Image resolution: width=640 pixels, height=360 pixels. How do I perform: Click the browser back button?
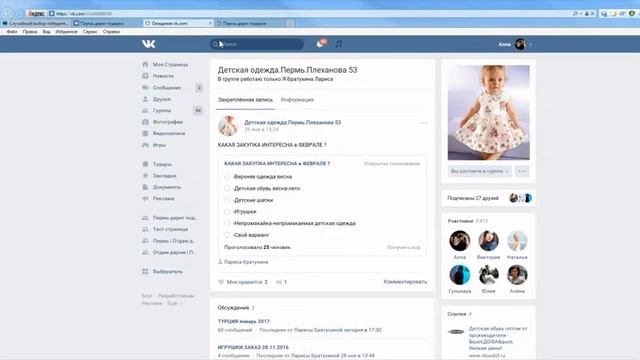7,13
